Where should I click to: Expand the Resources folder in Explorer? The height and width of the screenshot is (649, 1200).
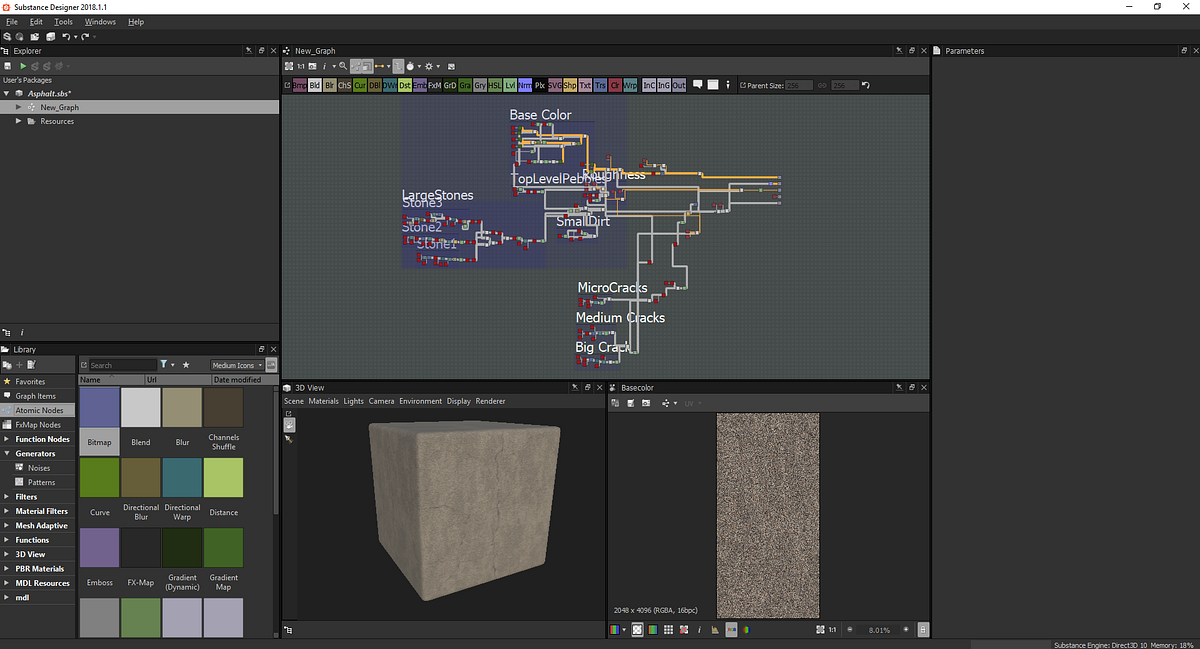click(x=17, y=121)
